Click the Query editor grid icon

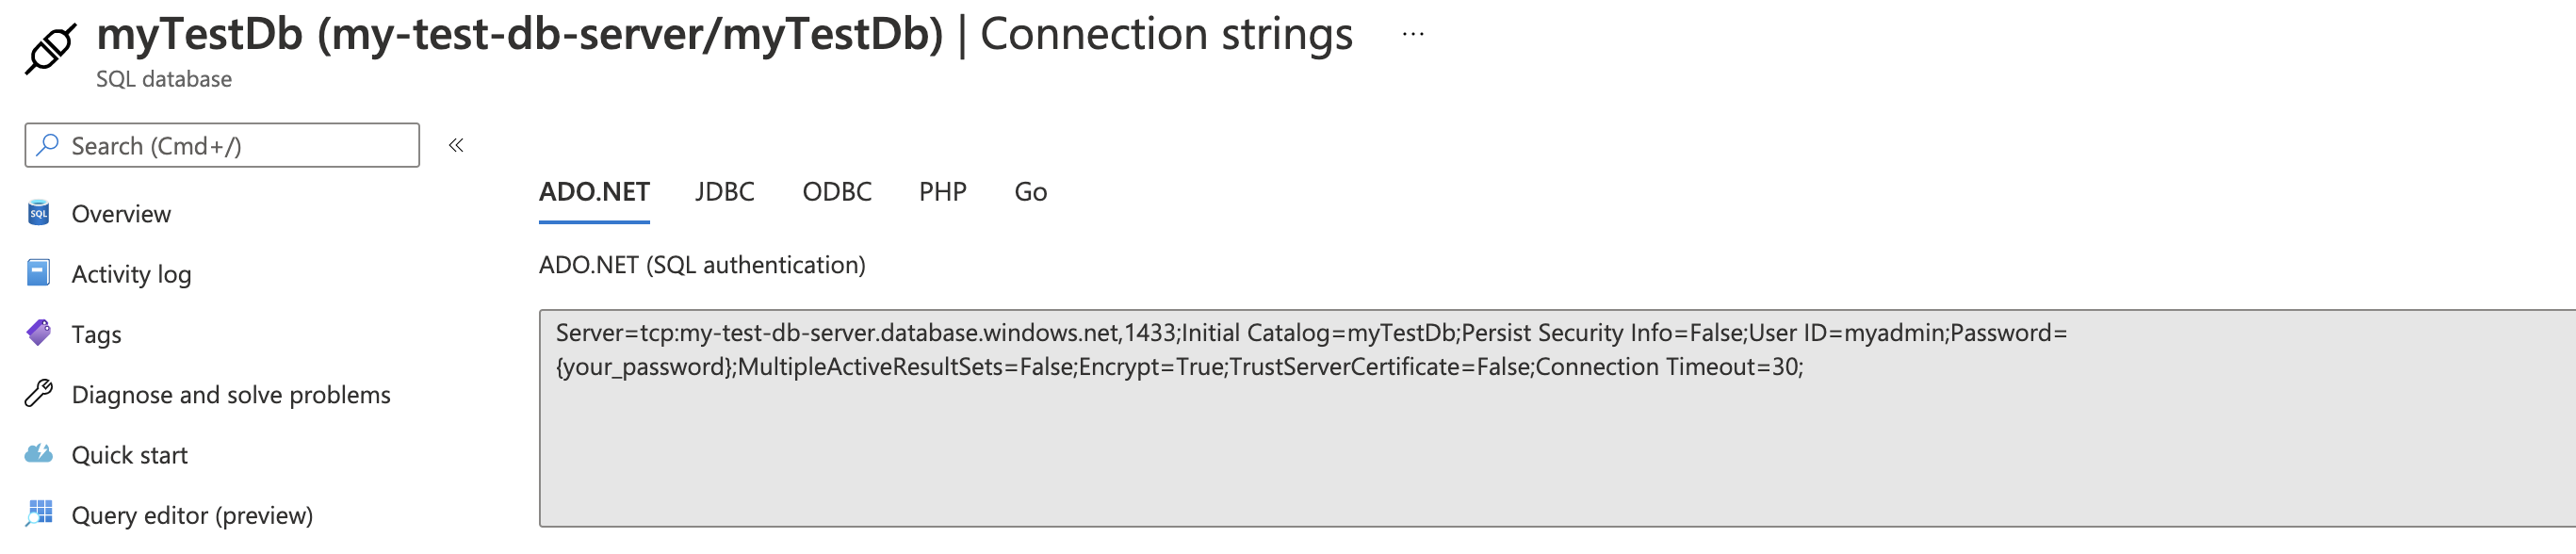click(38, 514)
